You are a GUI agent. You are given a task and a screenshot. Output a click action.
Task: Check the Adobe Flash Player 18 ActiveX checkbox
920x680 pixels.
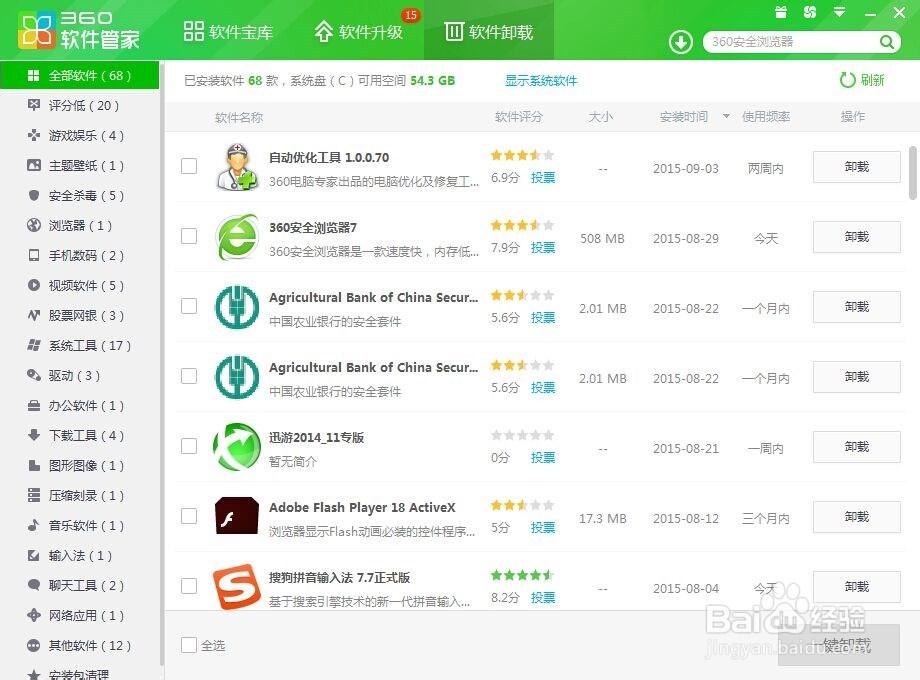pos(189,516)
